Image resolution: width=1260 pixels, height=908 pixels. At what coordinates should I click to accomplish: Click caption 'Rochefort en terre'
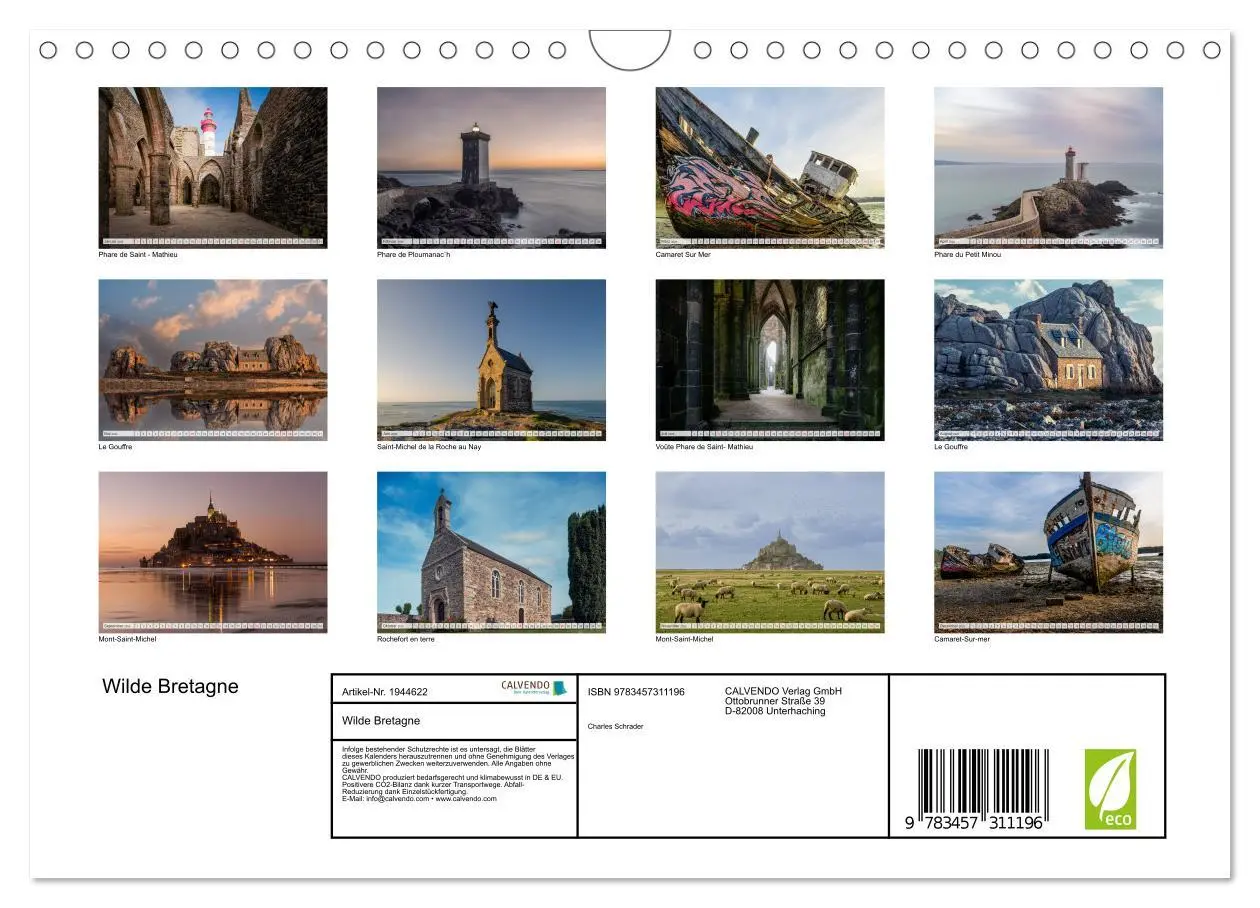coord(406,639)
